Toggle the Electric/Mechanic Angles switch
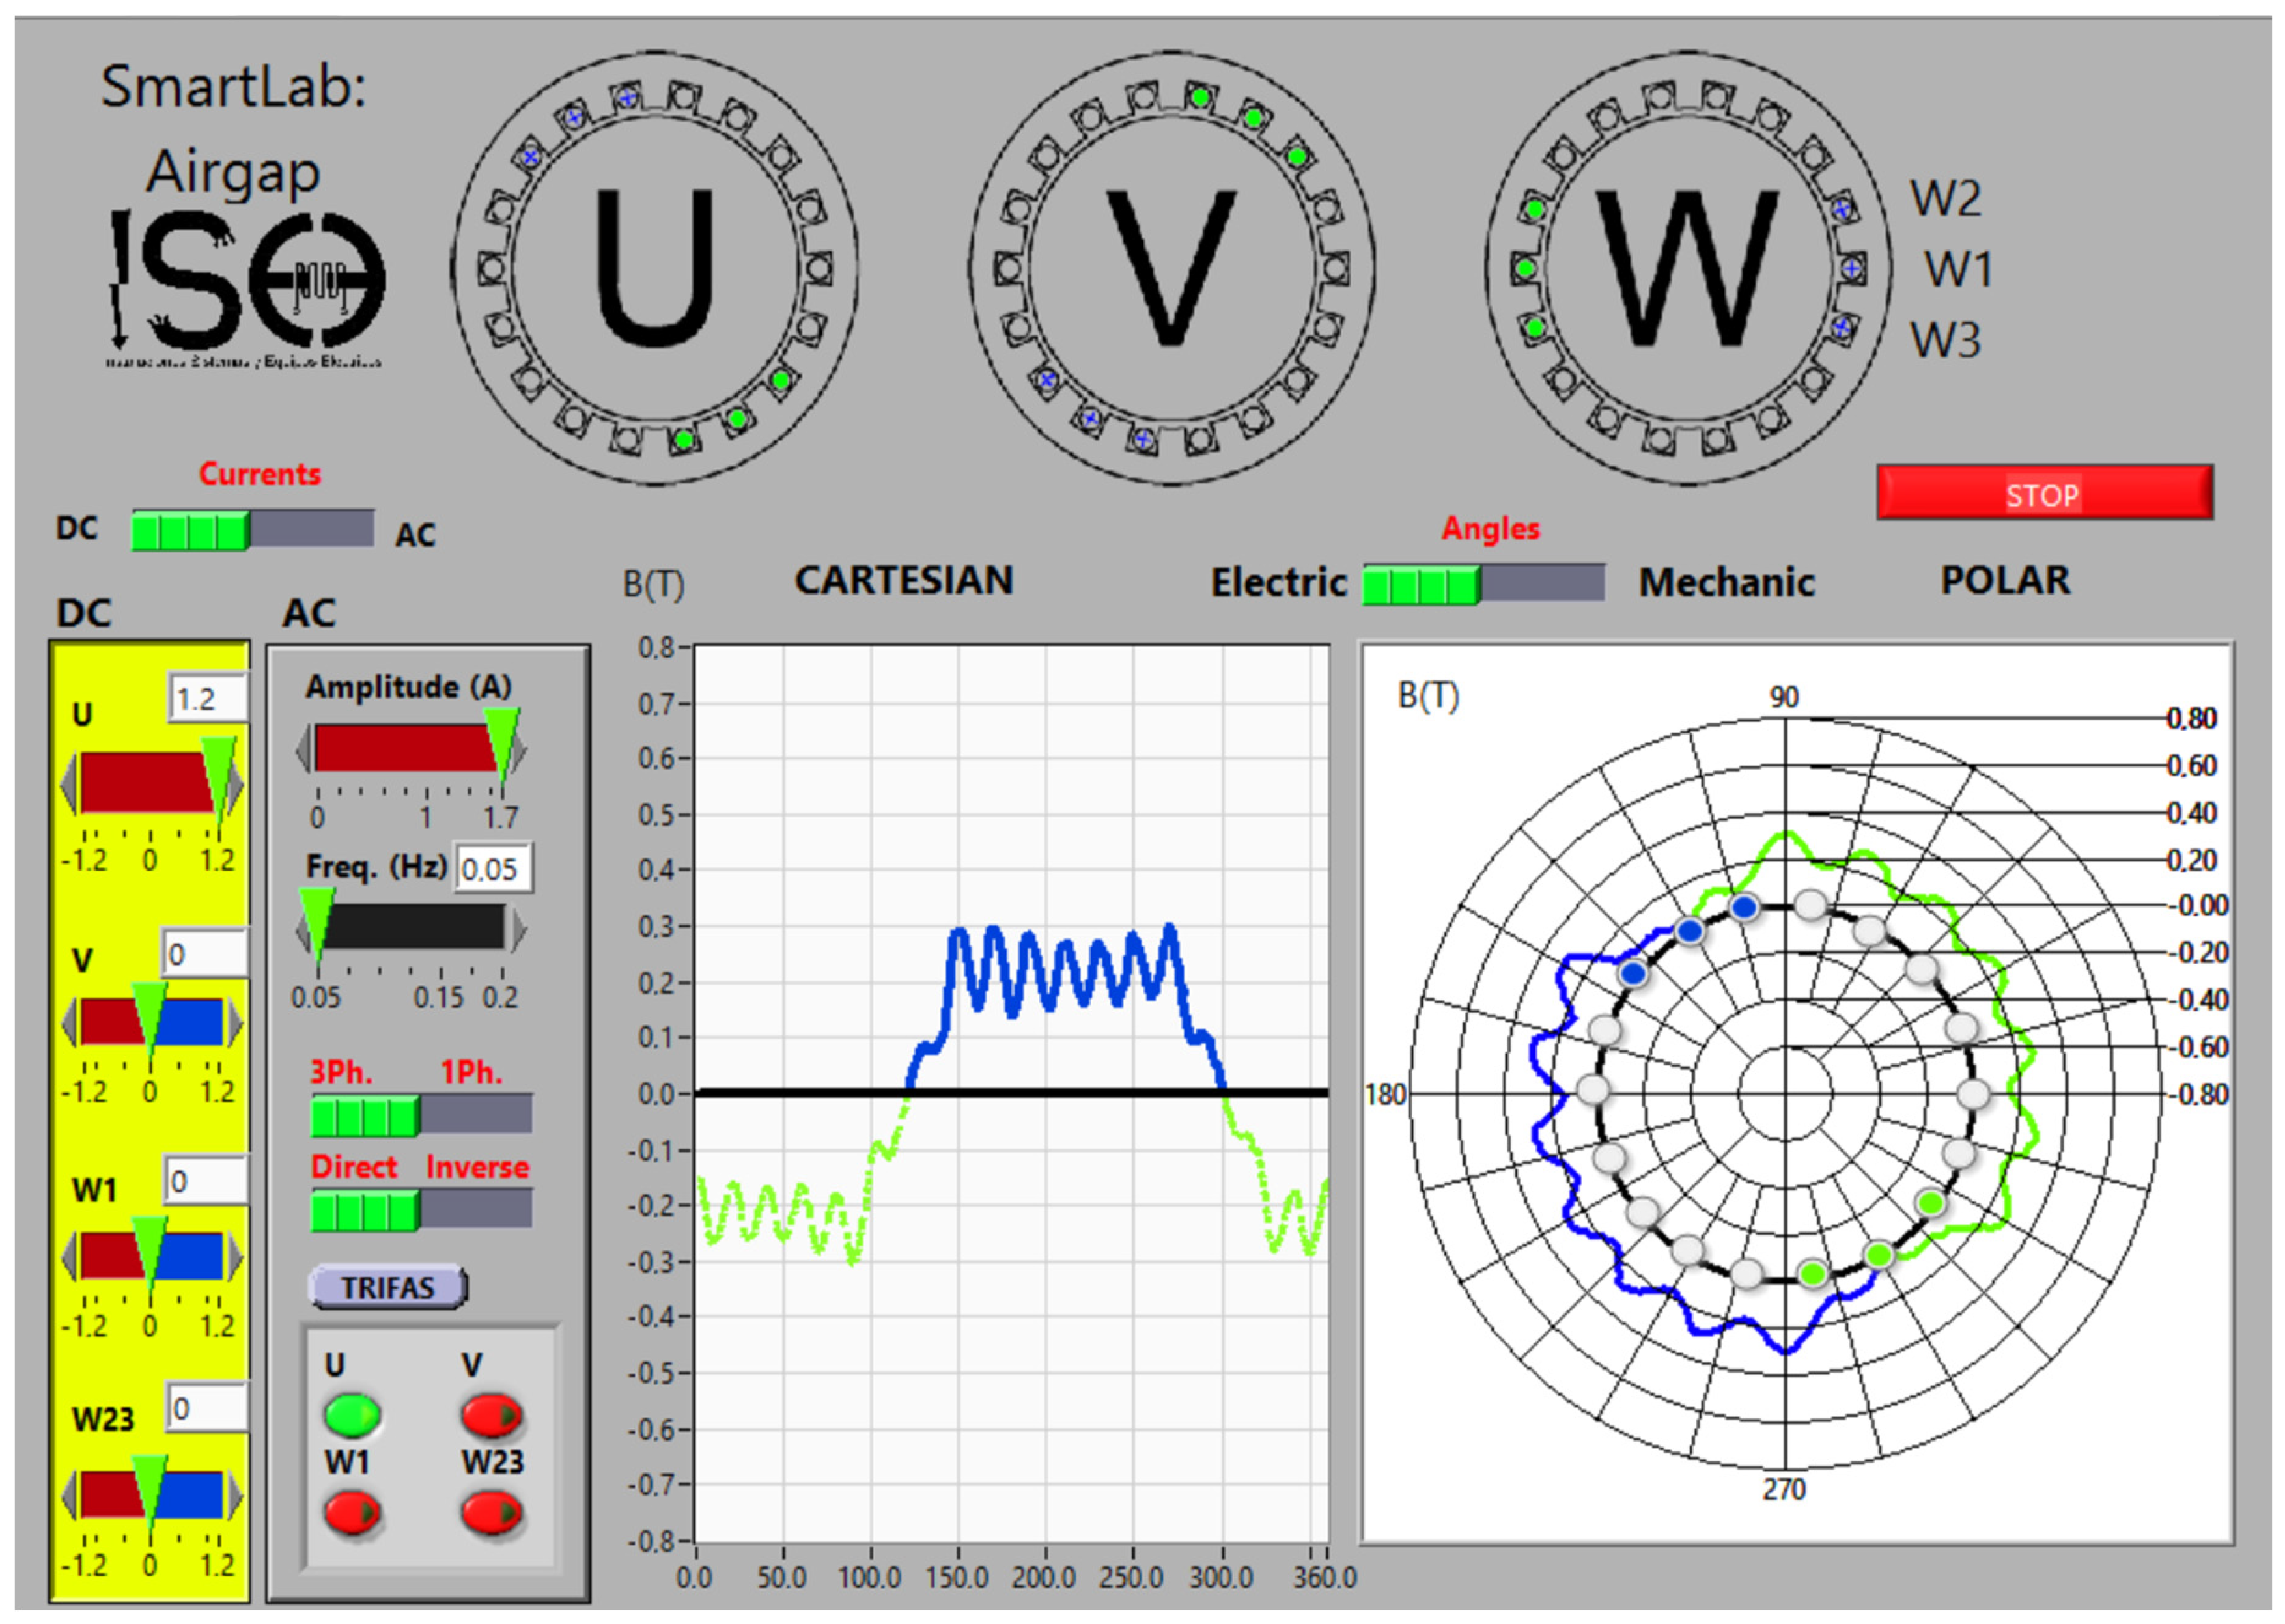Image resolution: width=2285 pixels, height=1624 pixels. tap(1483, 584)
